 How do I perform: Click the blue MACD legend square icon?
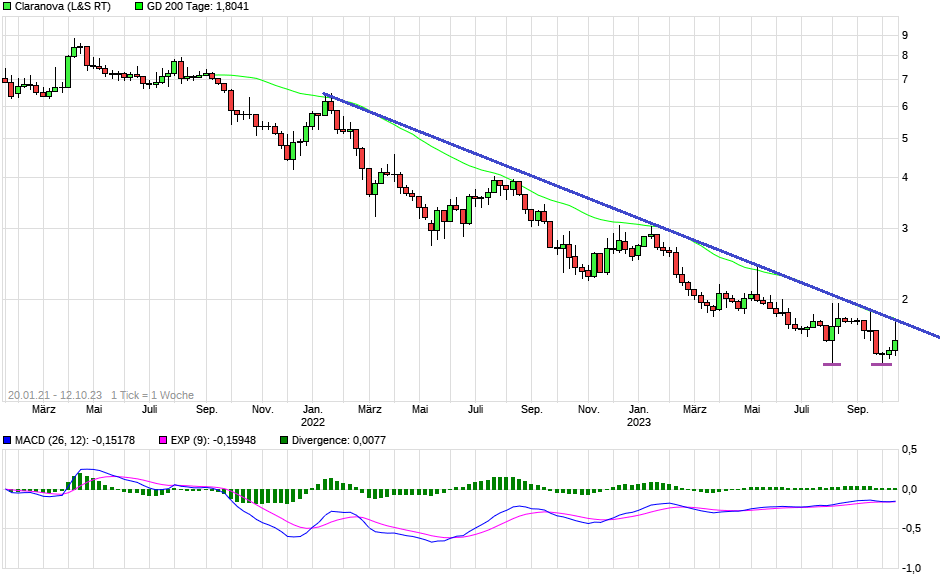click(7, 438)
